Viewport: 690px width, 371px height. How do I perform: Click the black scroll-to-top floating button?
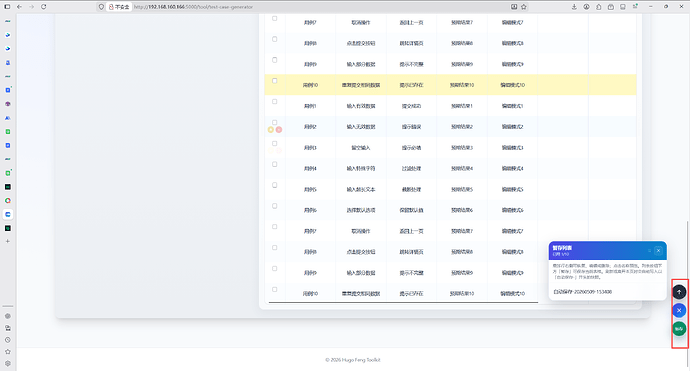click(x=679, y=292)
